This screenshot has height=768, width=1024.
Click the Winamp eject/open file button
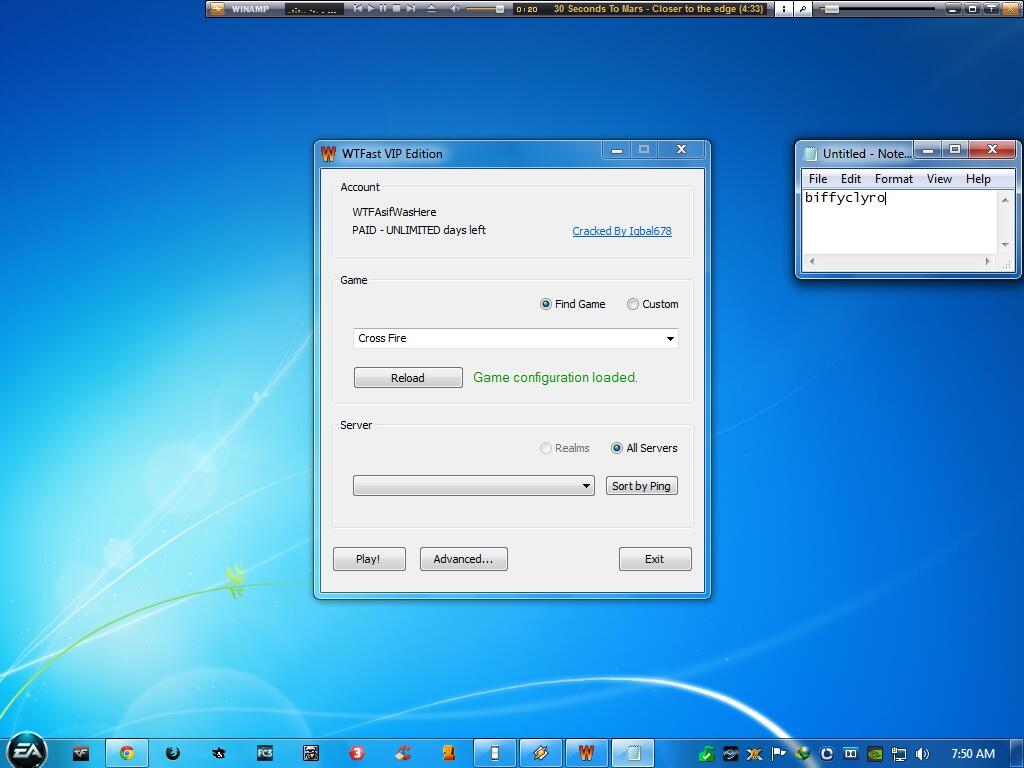click(x=431, y=8)
